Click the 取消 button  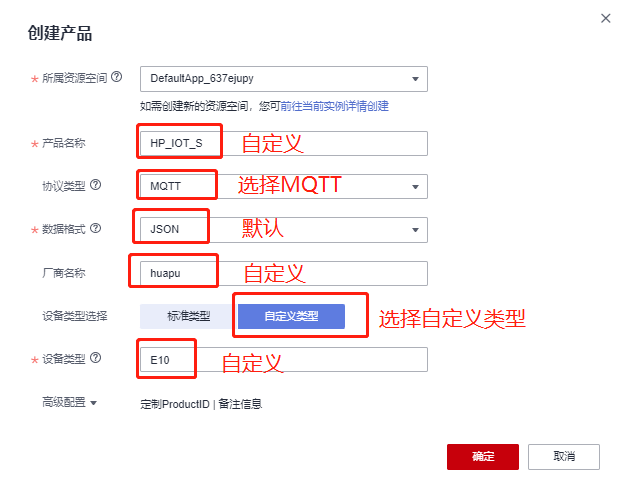(564, 456)
